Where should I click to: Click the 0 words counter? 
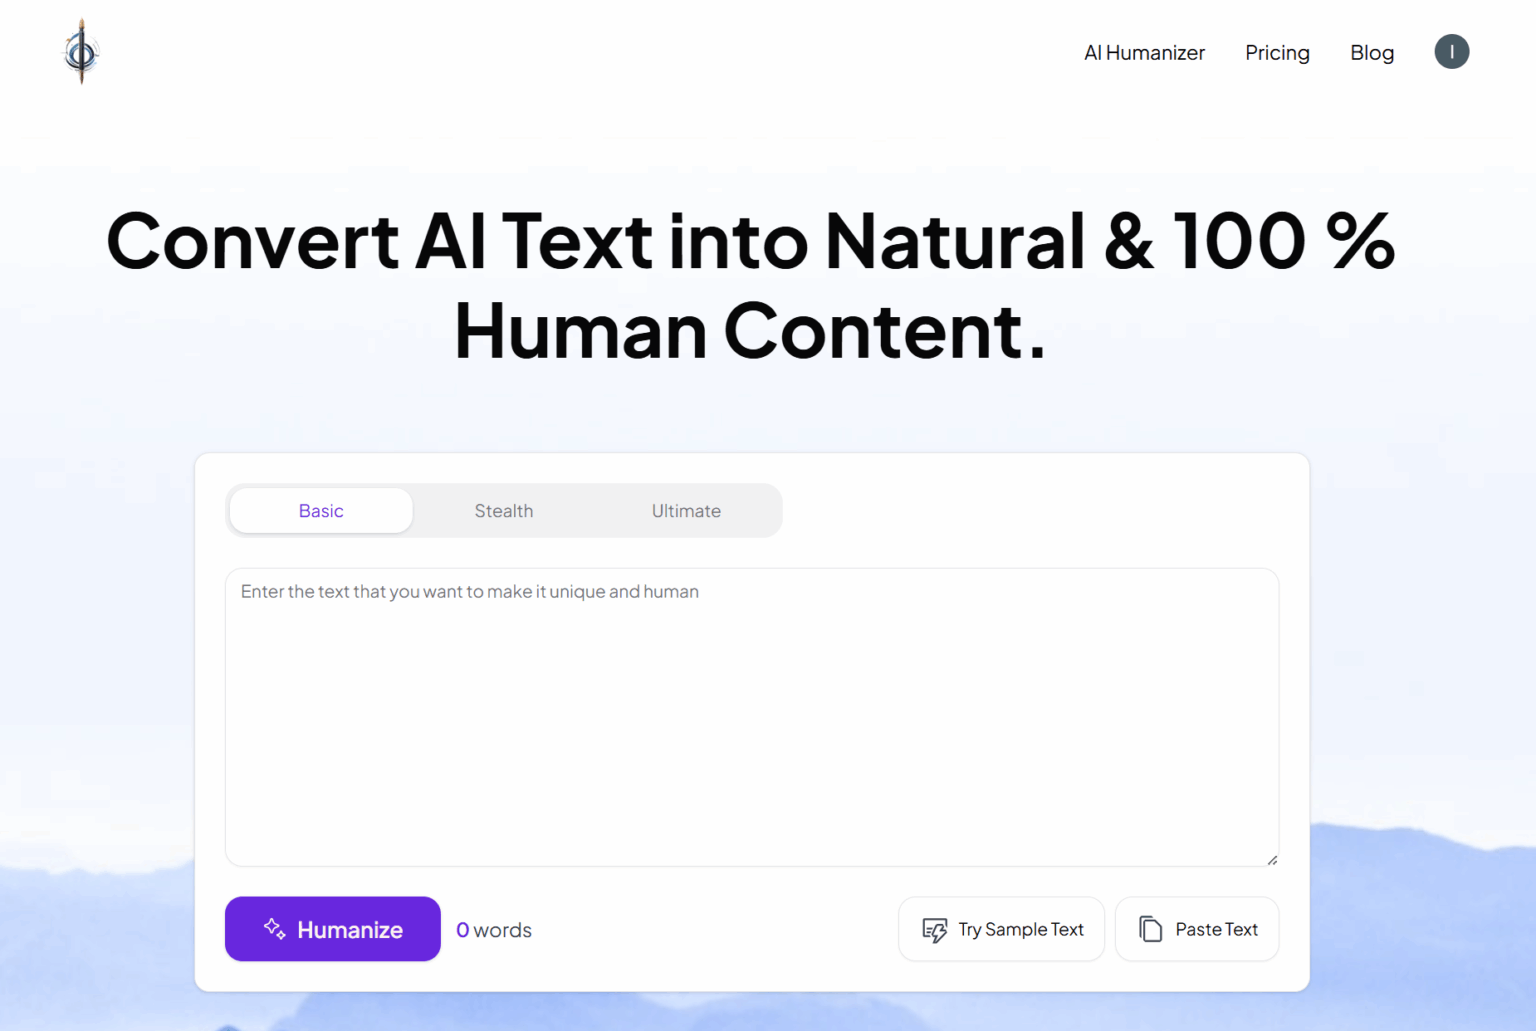tap(493, 929)
